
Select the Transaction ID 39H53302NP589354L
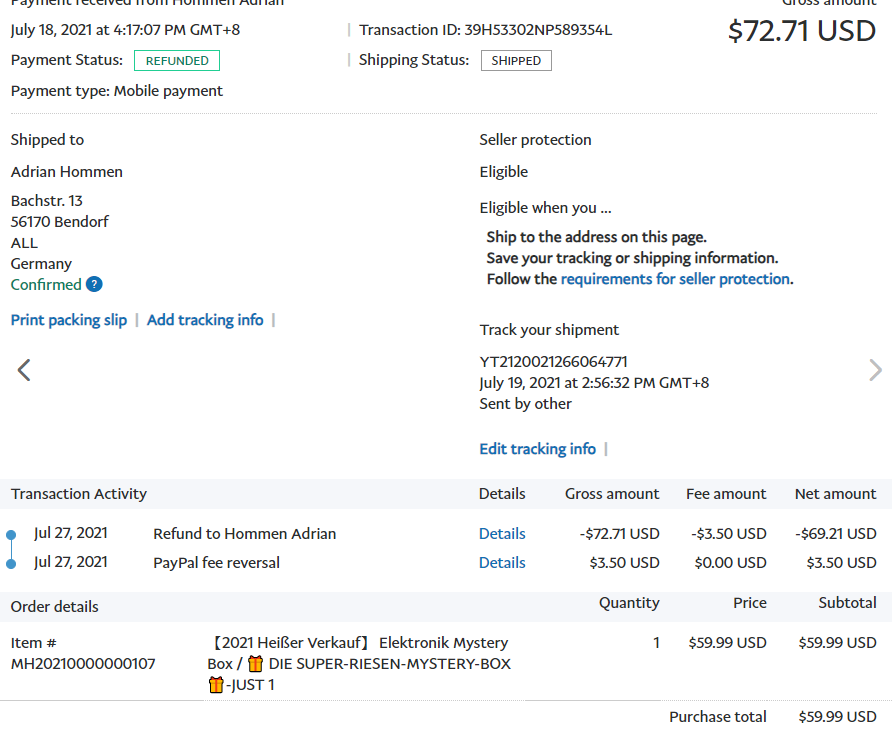[x=539, y=30]
